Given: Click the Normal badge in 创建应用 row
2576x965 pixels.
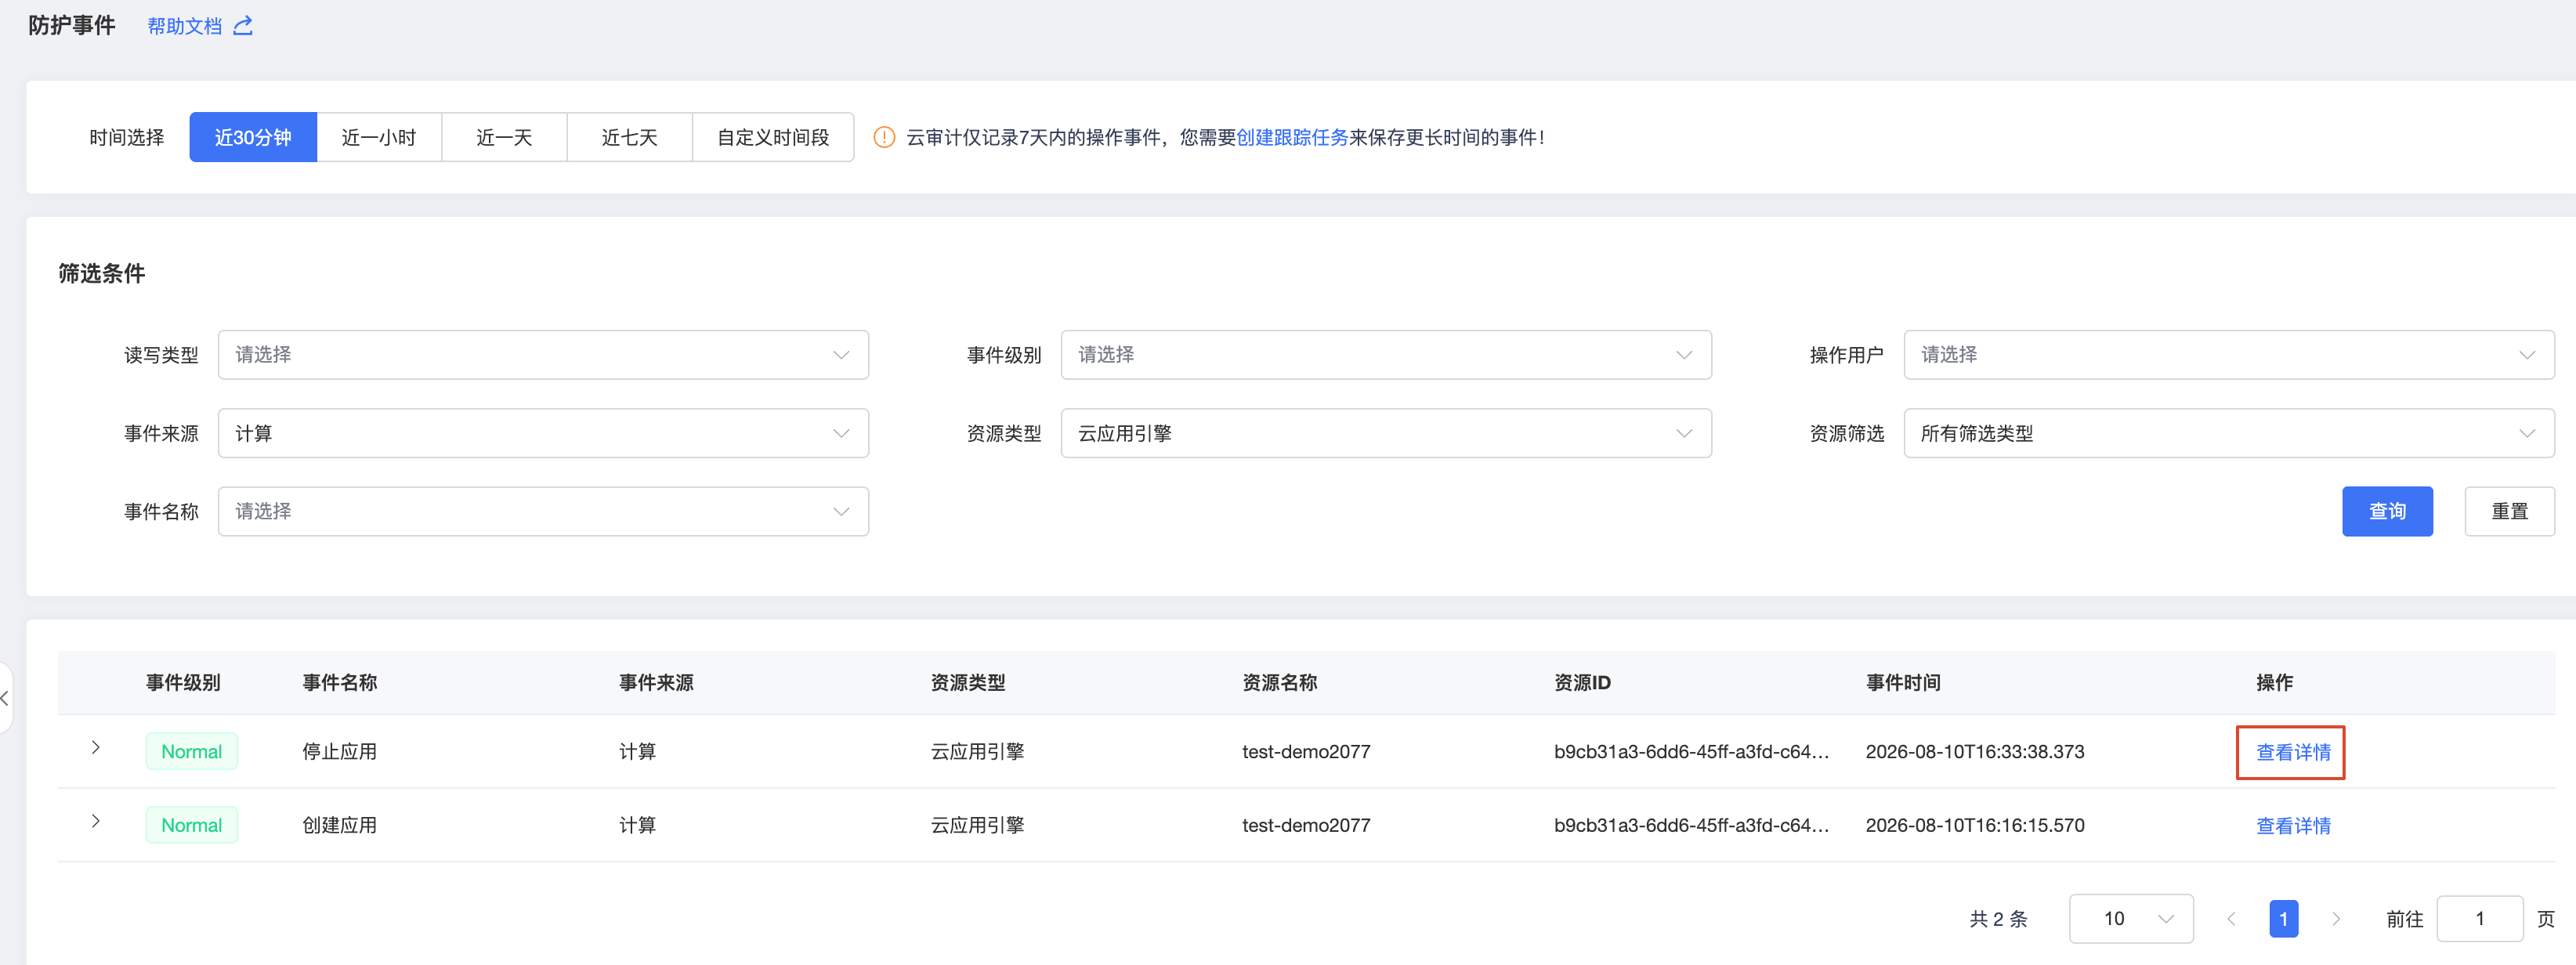Looking at the screenshot, I should [x=192, y=825].
